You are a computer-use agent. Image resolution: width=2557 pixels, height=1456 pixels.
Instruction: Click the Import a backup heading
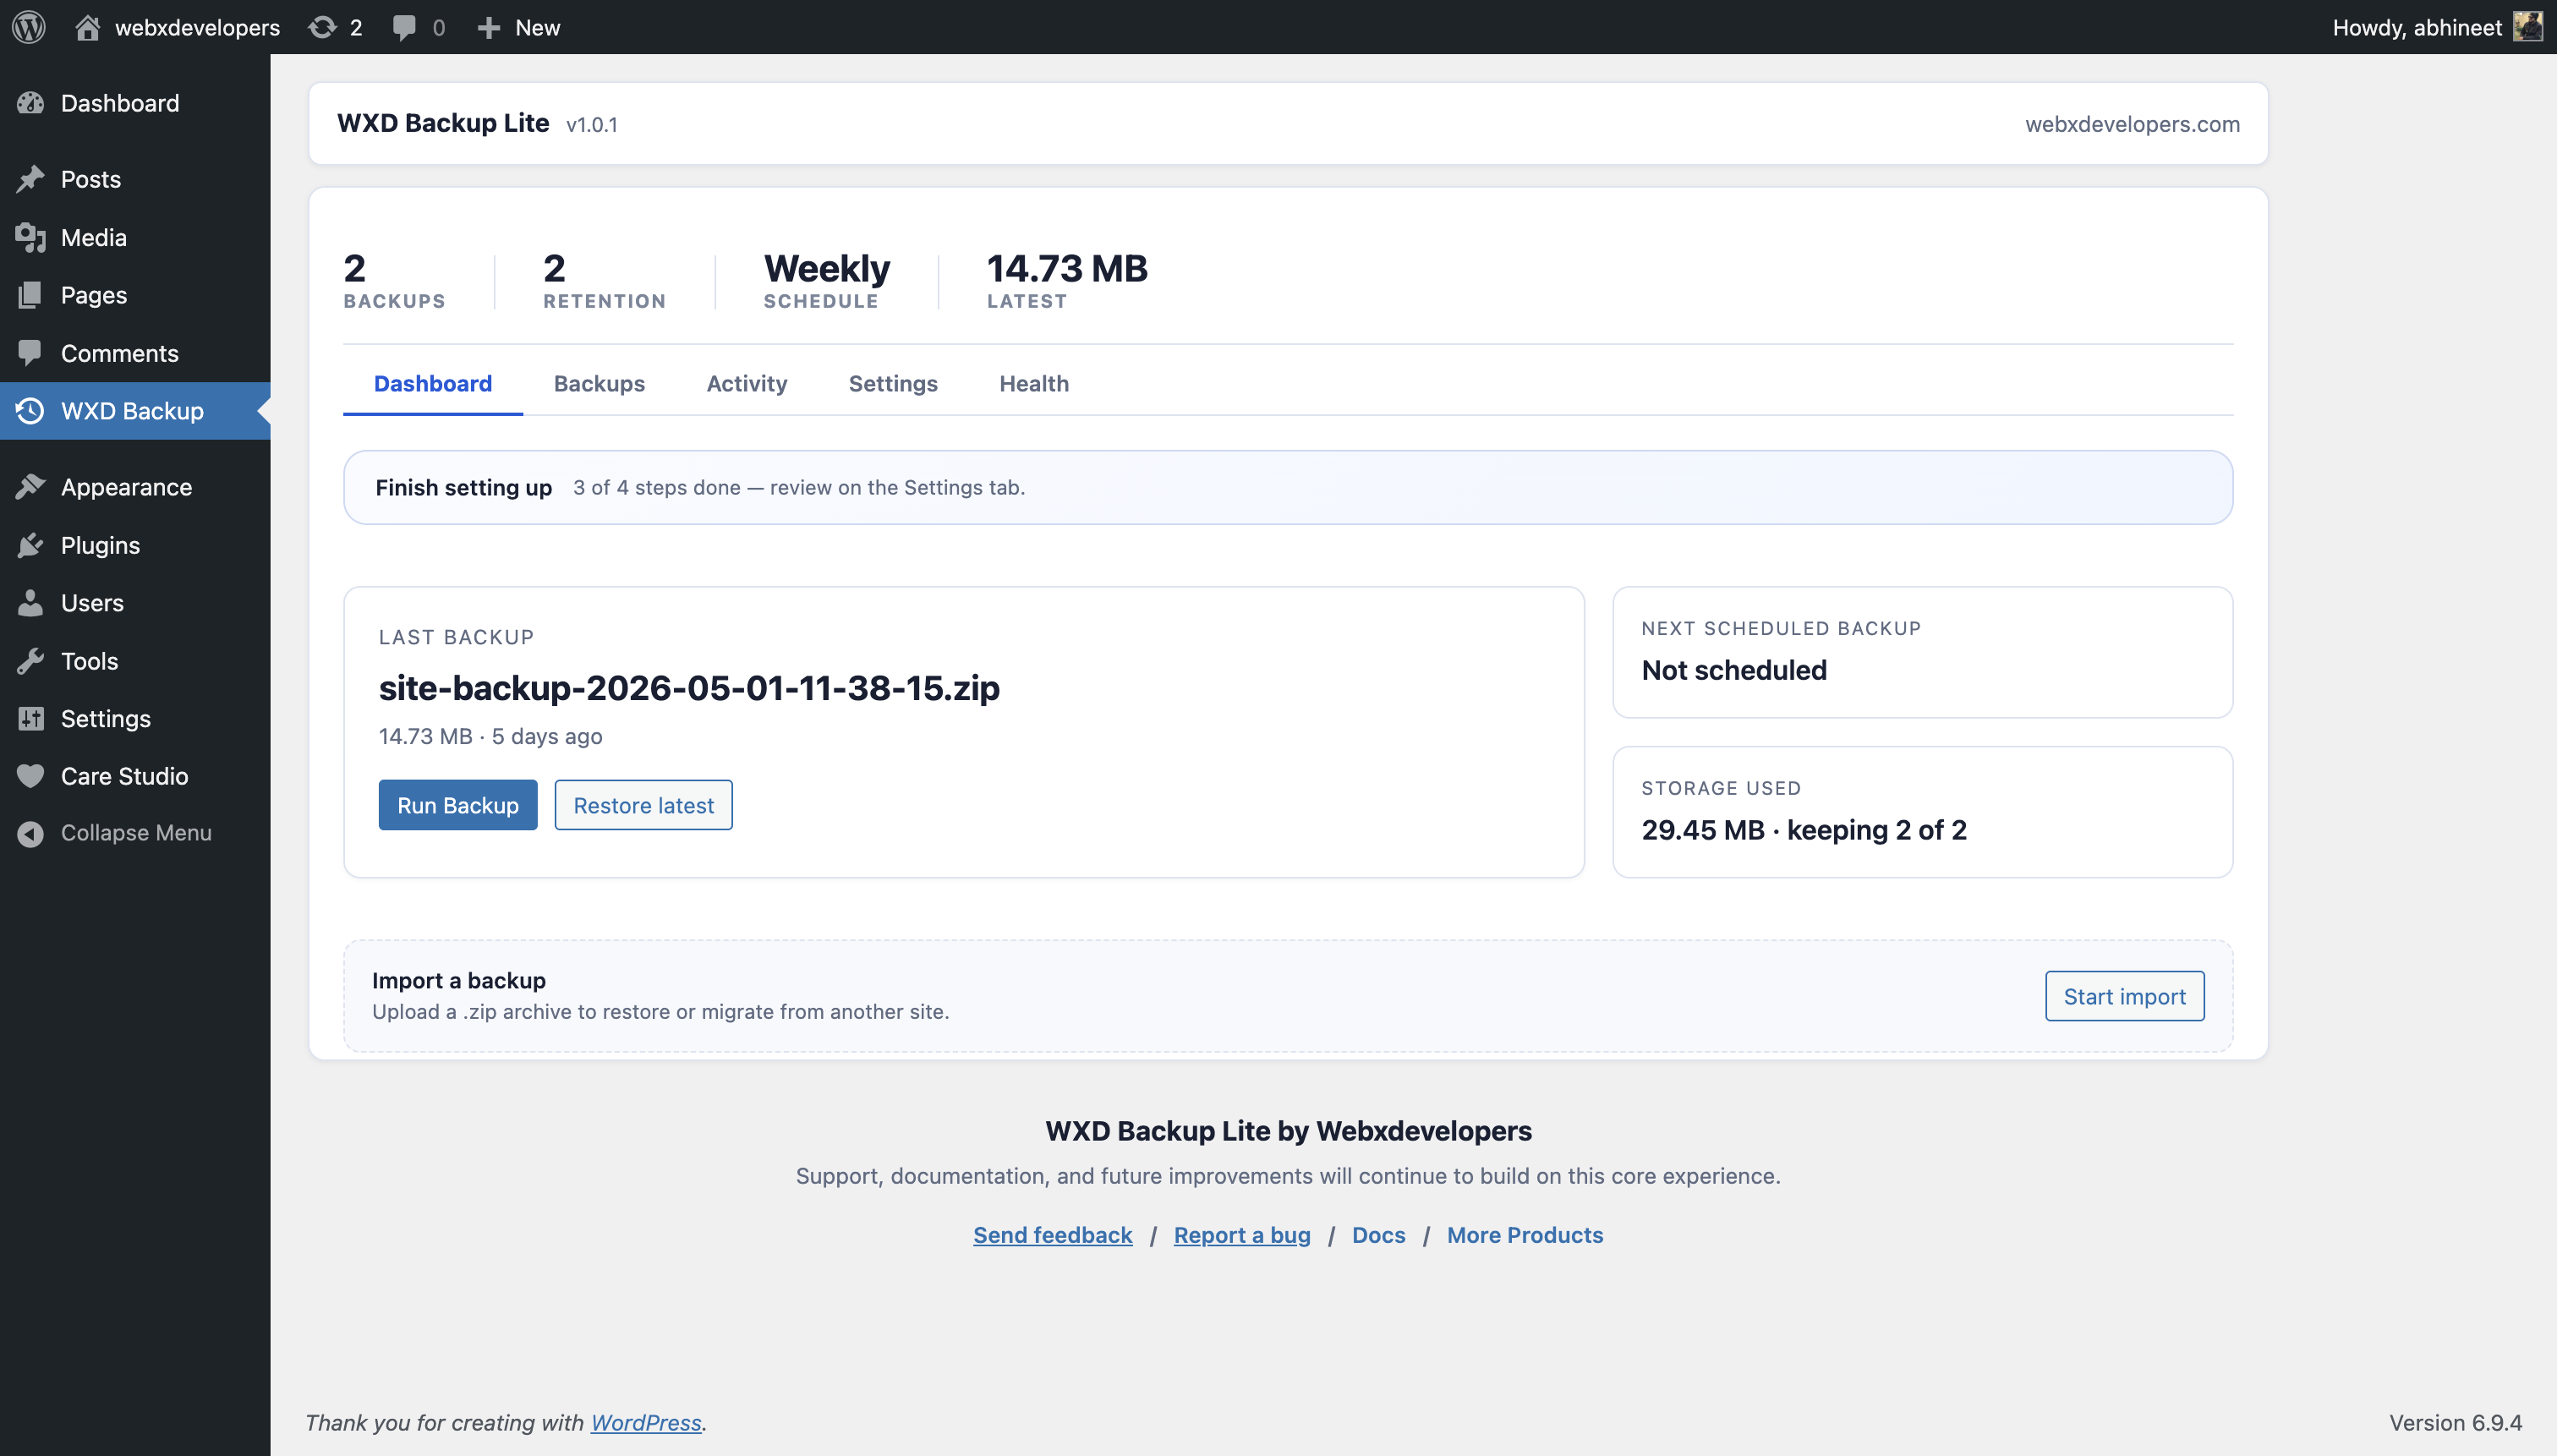459,980
